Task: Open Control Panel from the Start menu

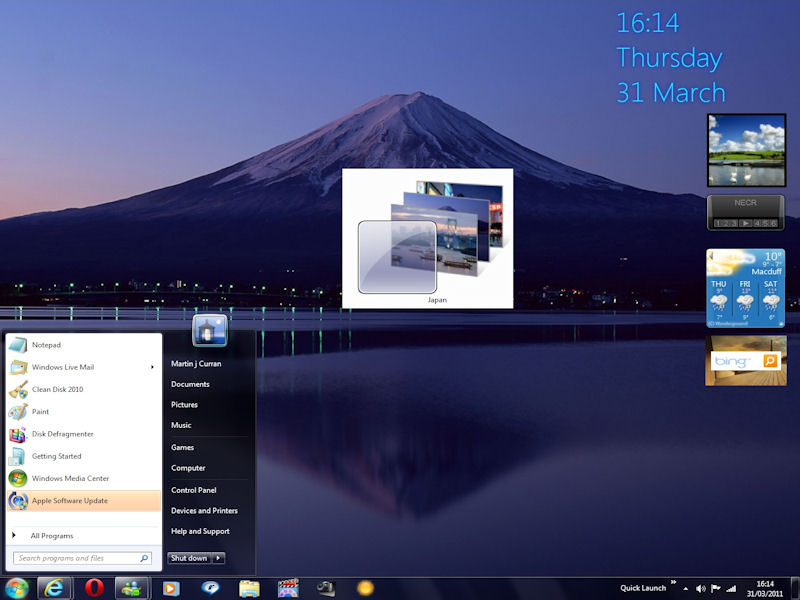Action: pyautogui.click(x=193, y=490)
